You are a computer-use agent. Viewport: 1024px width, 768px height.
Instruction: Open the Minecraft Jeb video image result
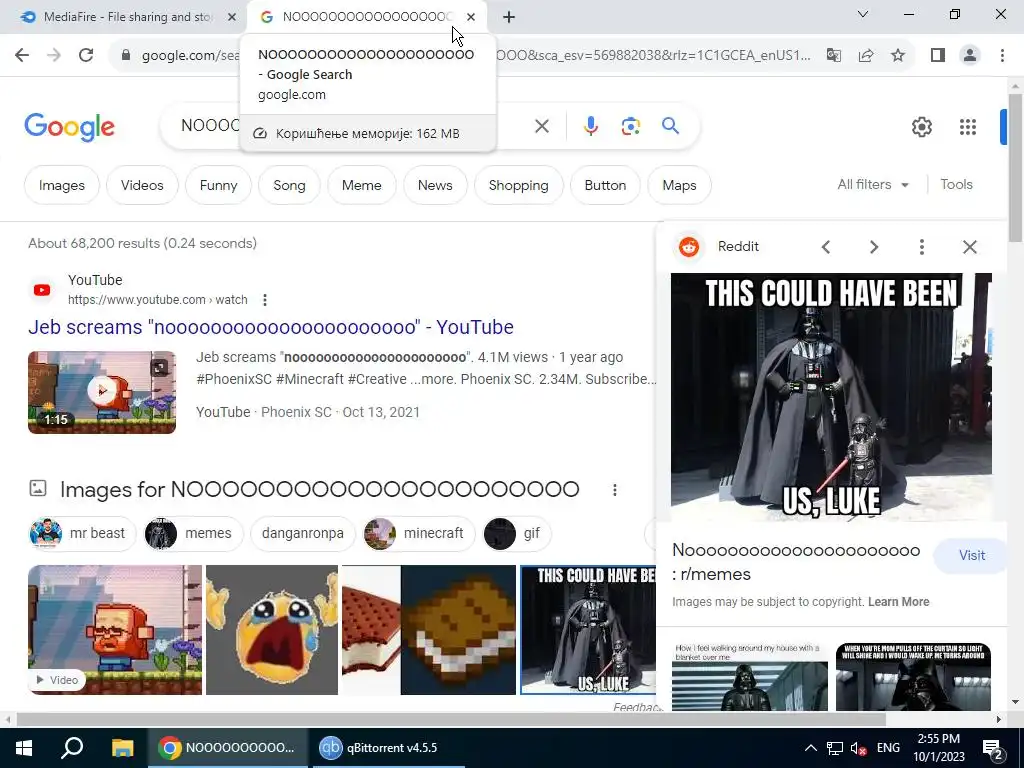115,630
